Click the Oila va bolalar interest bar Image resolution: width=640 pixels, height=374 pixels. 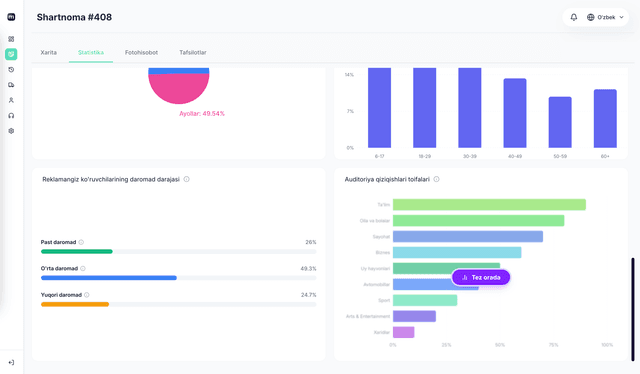pos(479,220)
